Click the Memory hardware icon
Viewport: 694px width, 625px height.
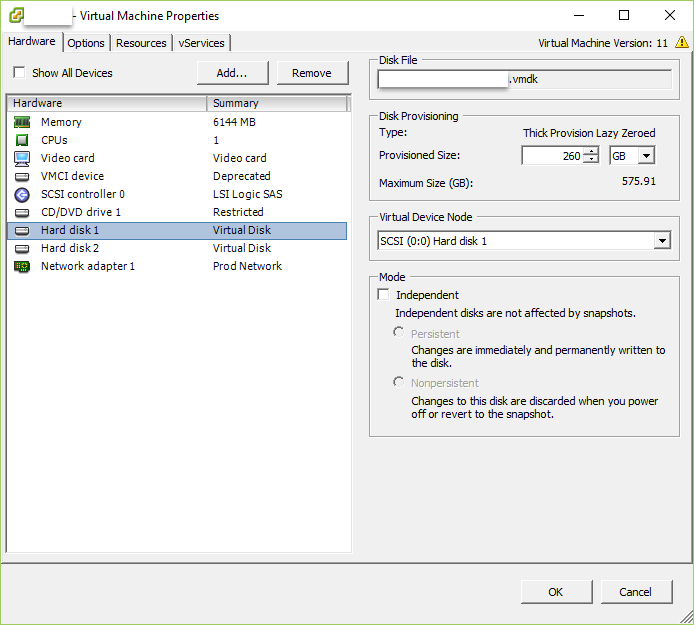pyautogui.click(x=22, y=122)
